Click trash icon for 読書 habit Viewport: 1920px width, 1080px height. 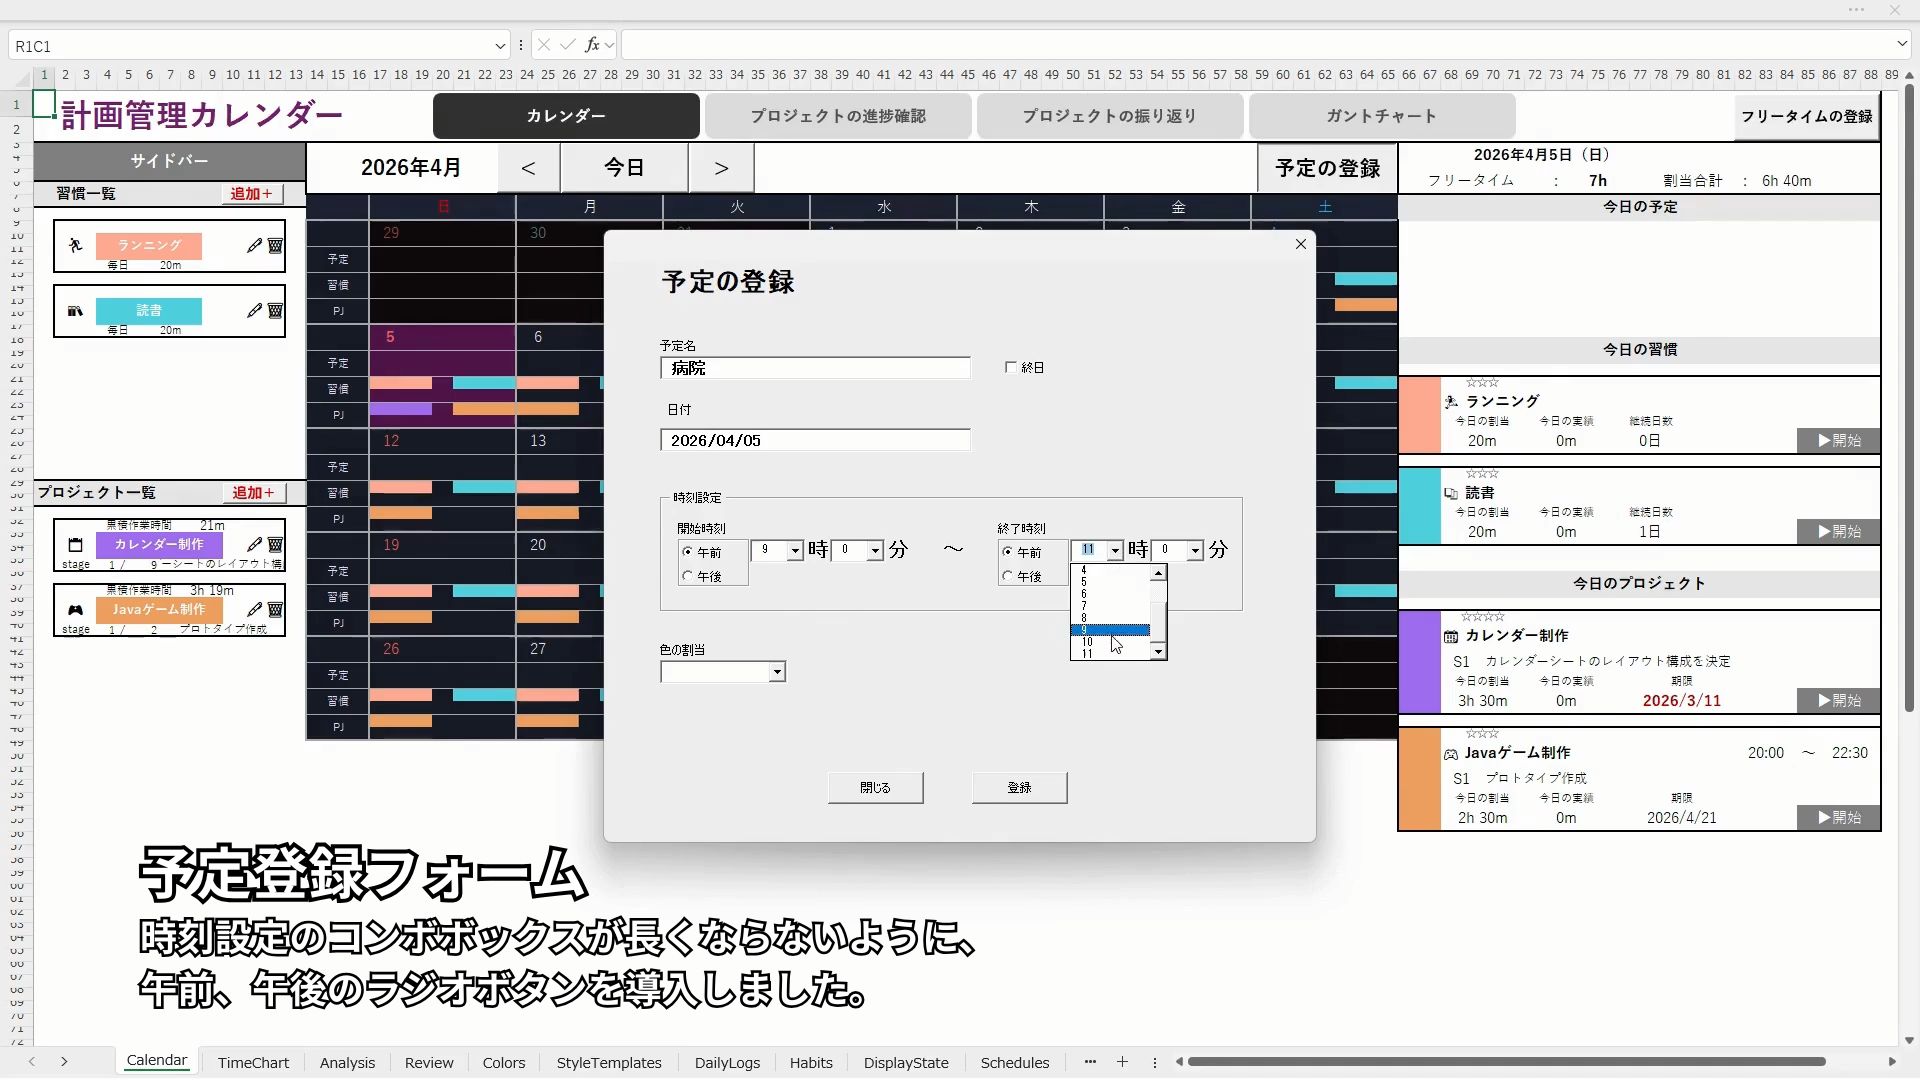tap(275, 311)
